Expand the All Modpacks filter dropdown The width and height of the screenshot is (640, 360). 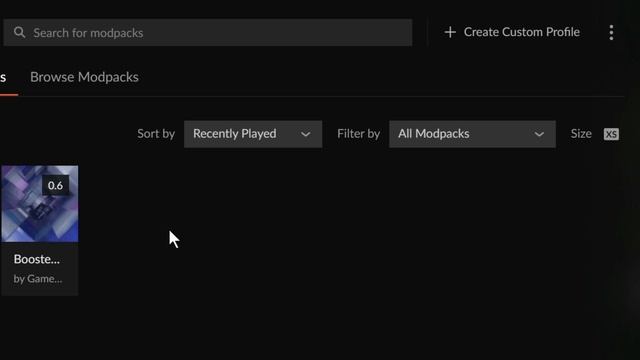pyautogui.click(x=472, y=134)
